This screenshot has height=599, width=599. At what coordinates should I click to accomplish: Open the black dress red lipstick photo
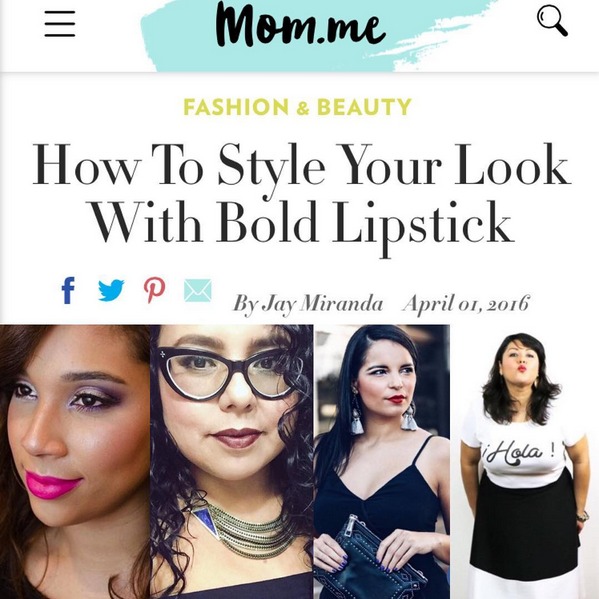[382, 461]
